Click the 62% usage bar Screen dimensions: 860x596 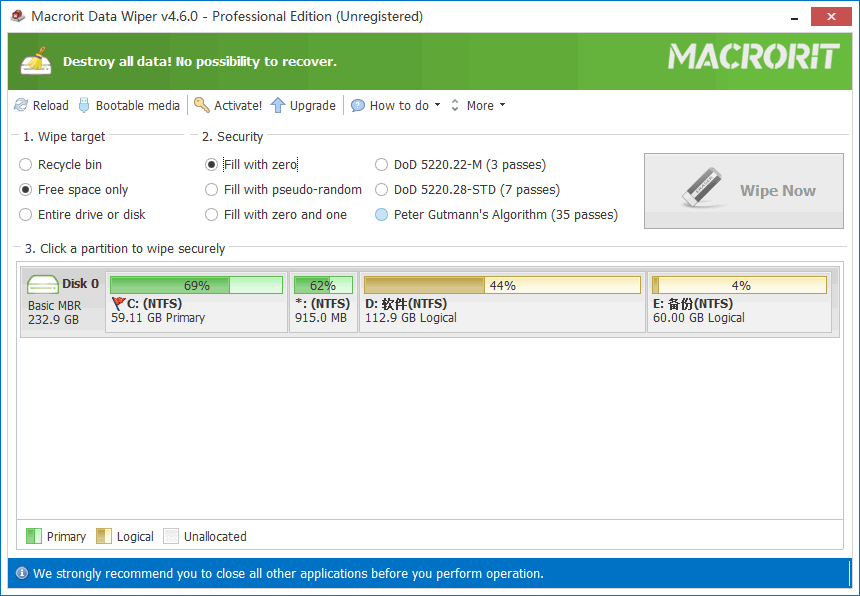click(x=323, y=285)
